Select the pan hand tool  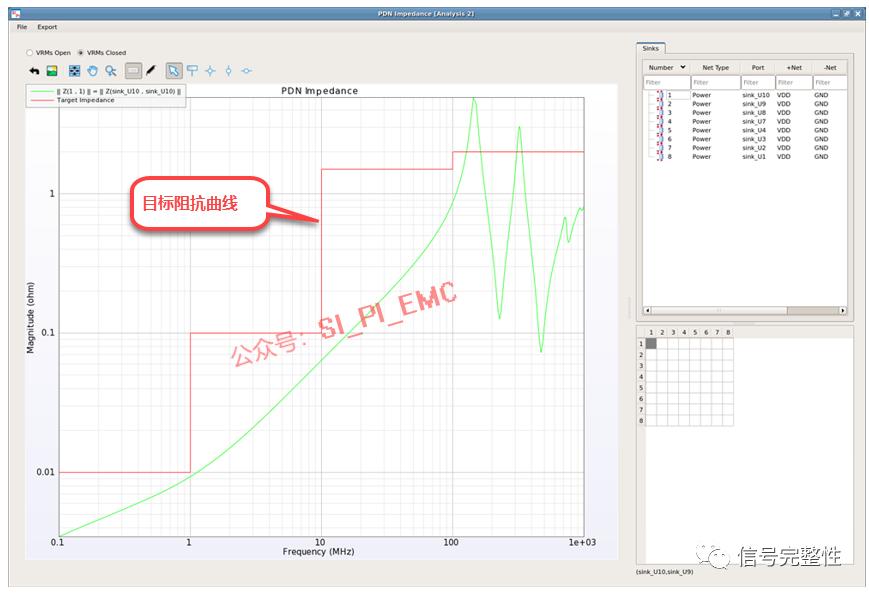click(x=93, y=71)
